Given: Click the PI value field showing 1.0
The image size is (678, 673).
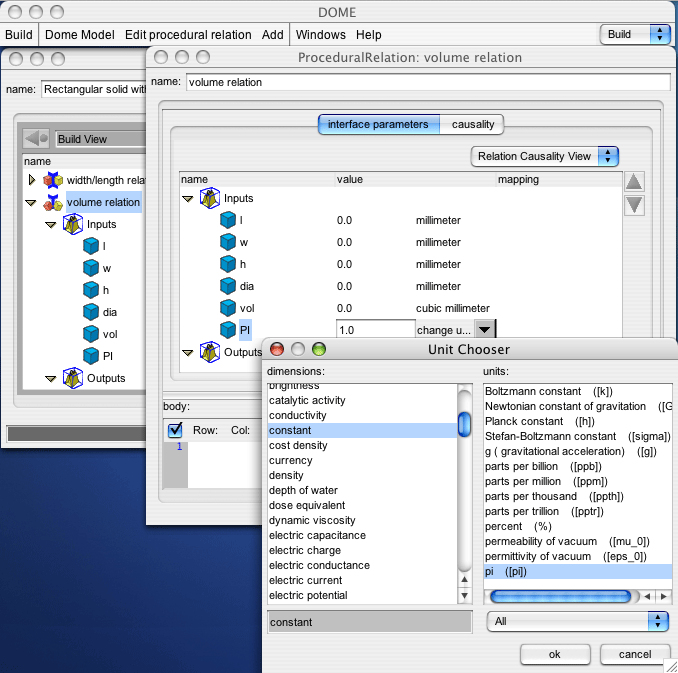Looking at the screenshot, I should click(375, 330).
